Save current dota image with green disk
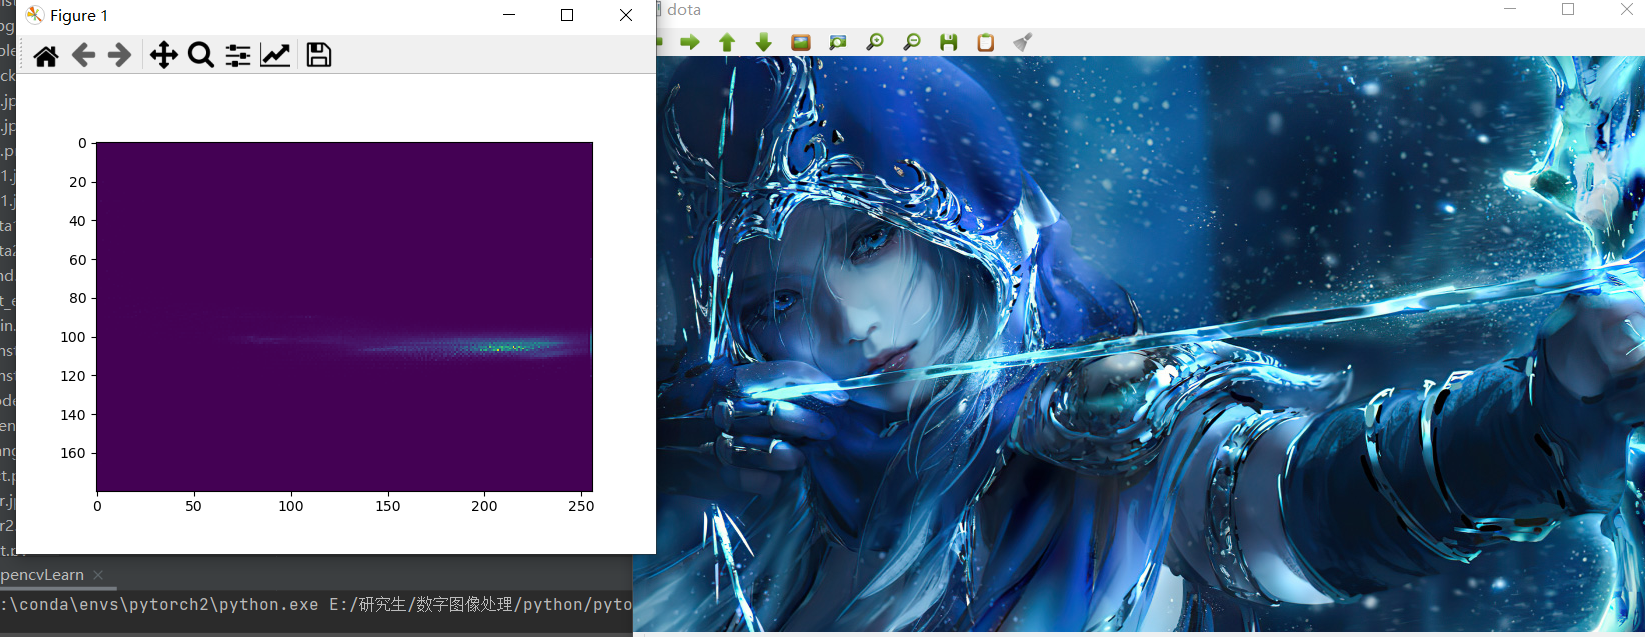This screenshot has height=637, width=1645. coord(949,42)
